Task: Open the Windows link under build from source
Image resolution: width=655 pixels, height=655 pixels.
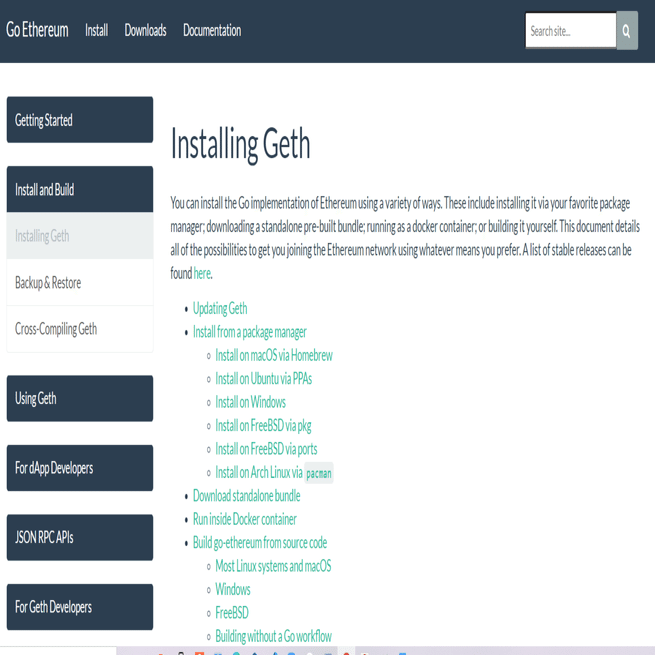Action: coord(233,589)
